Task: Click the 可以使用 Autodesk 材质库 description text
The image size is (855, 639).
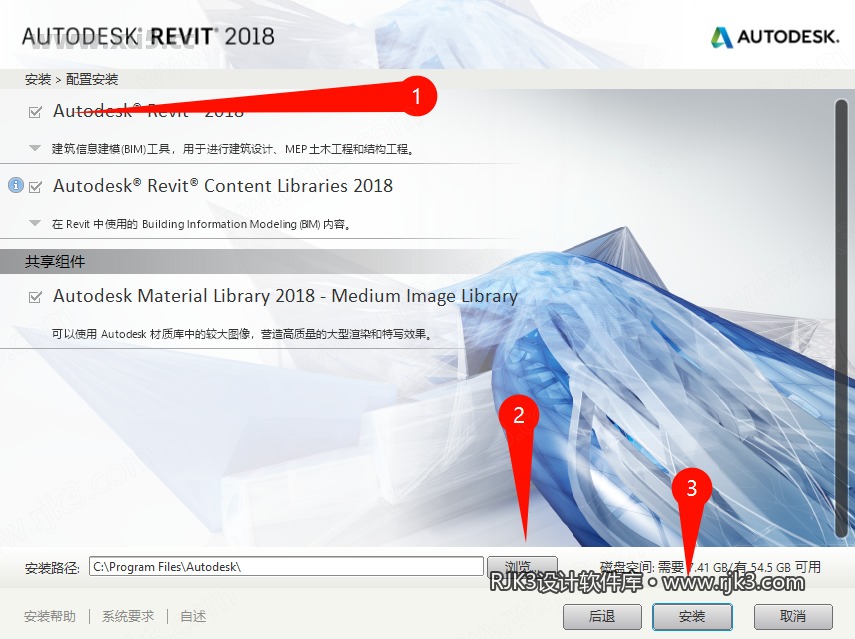Action: pos(242,334)
